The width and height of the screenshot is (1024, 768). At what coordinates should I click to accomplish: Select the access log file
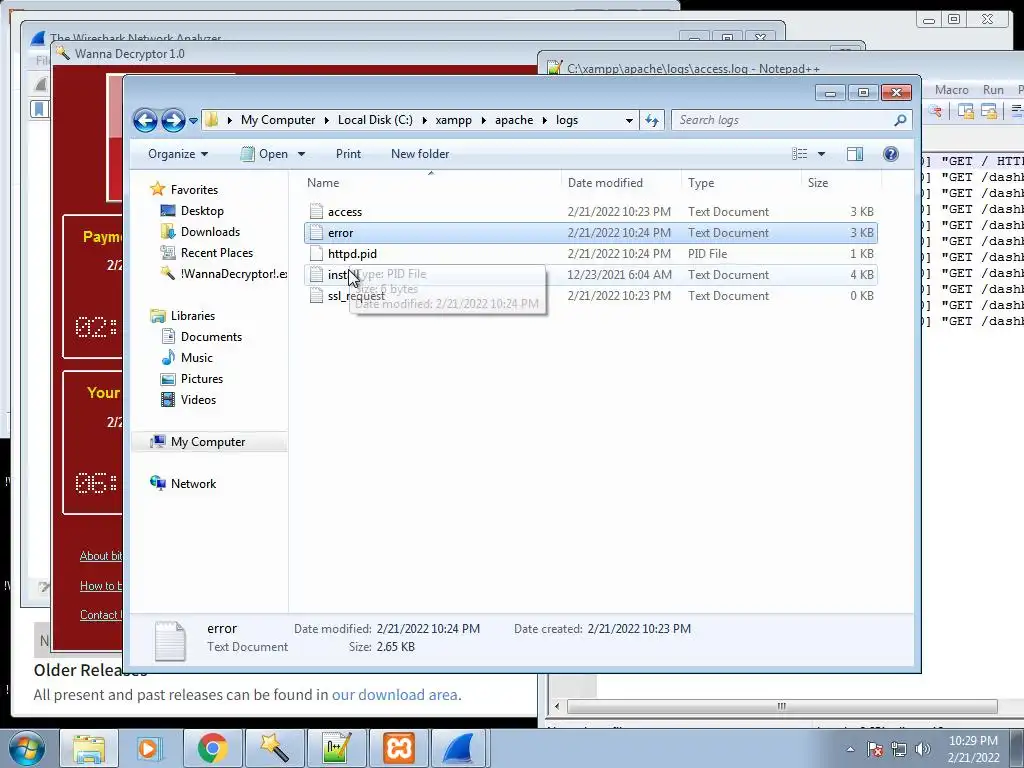(590, 212)
